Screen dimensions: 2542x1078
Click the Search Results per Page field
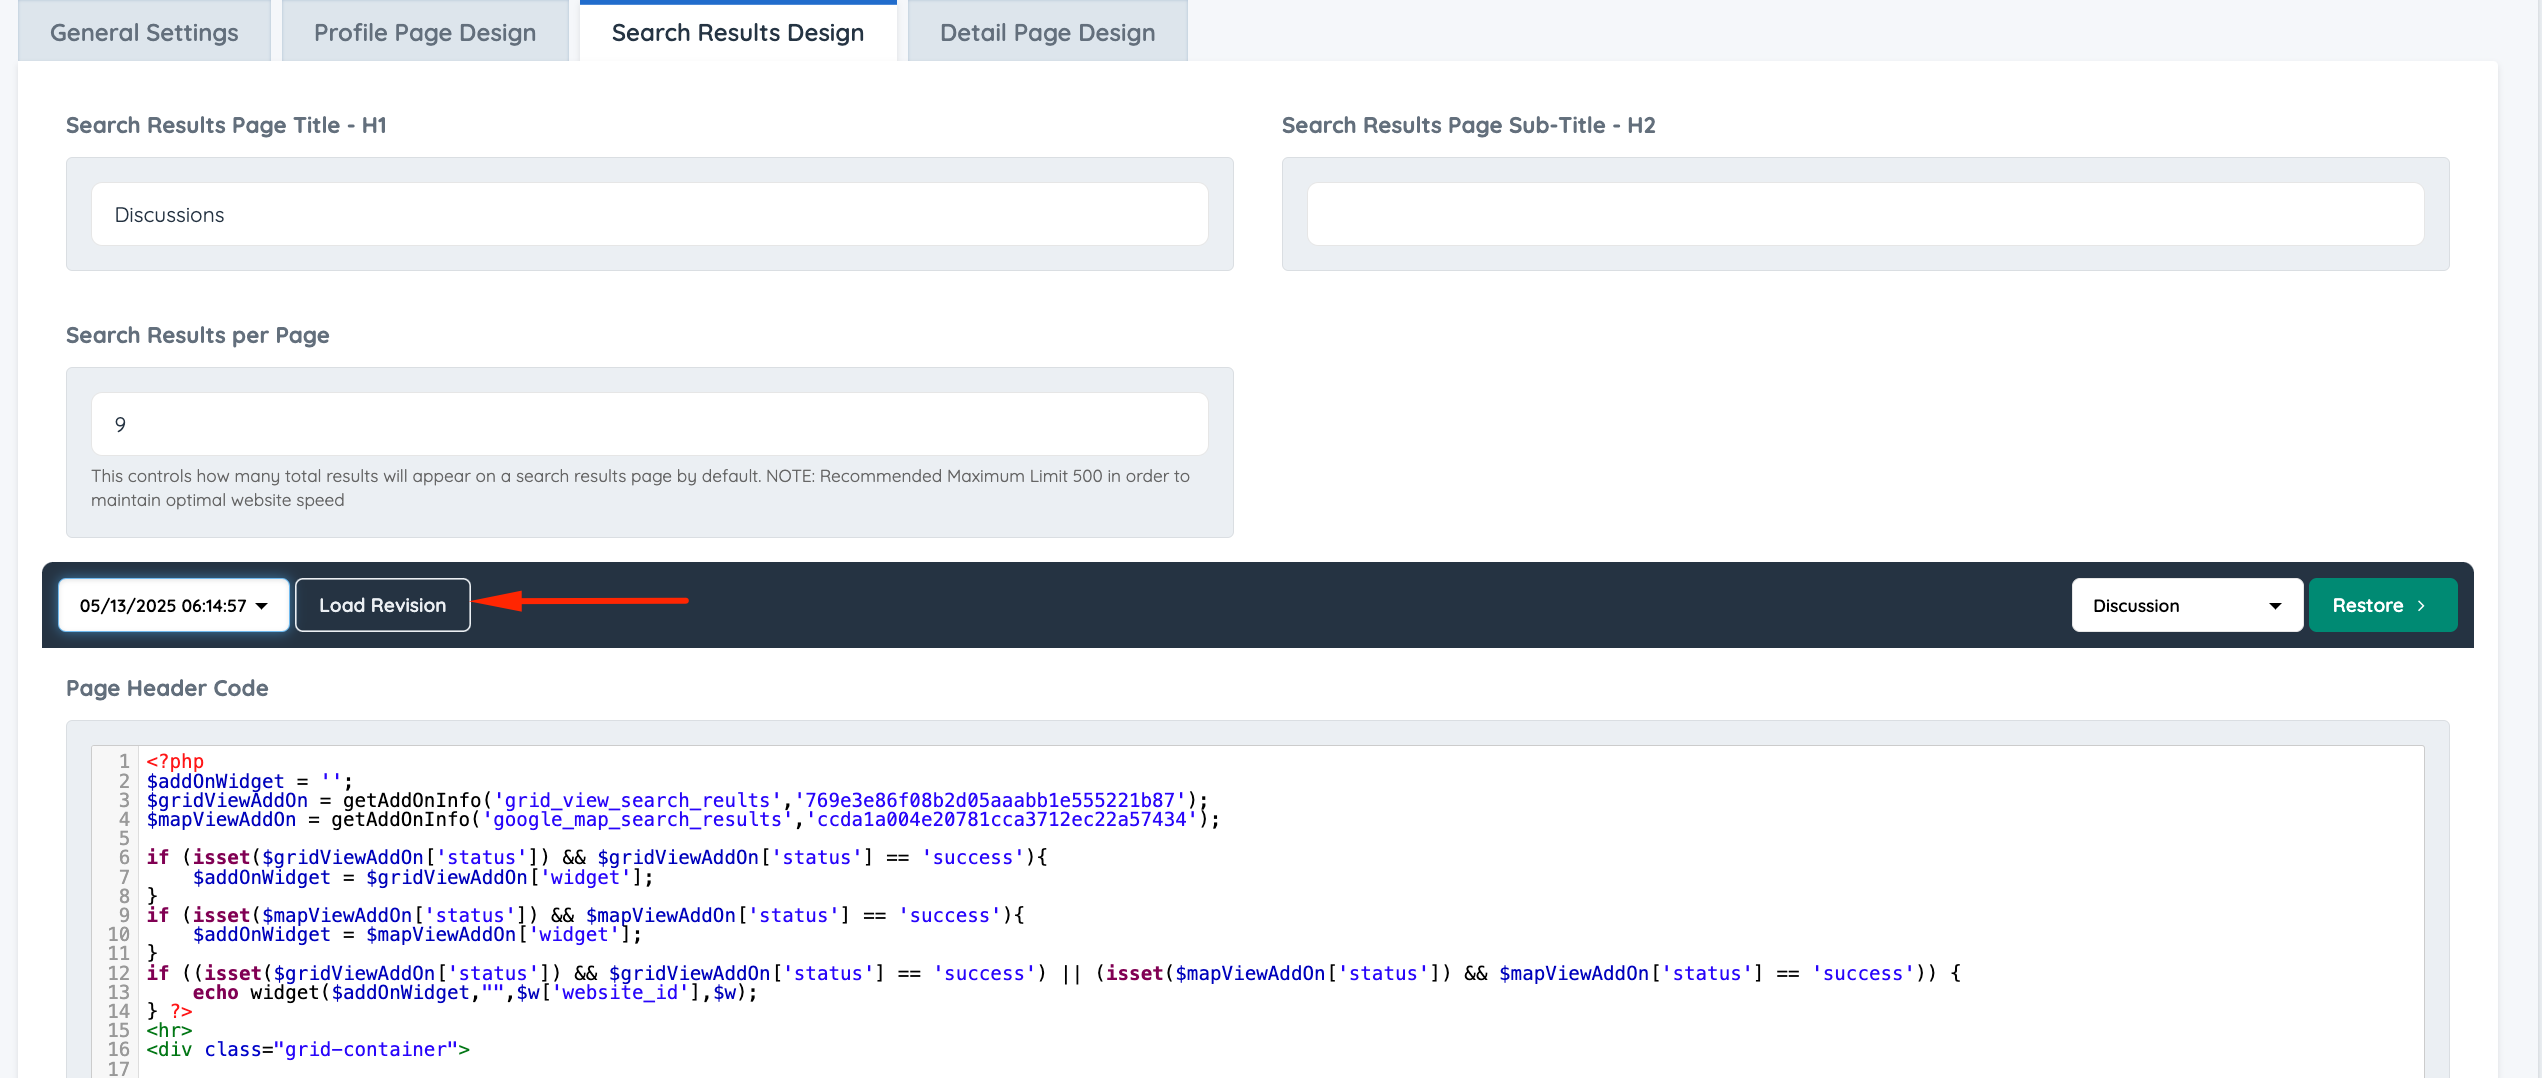pos(650,424)
